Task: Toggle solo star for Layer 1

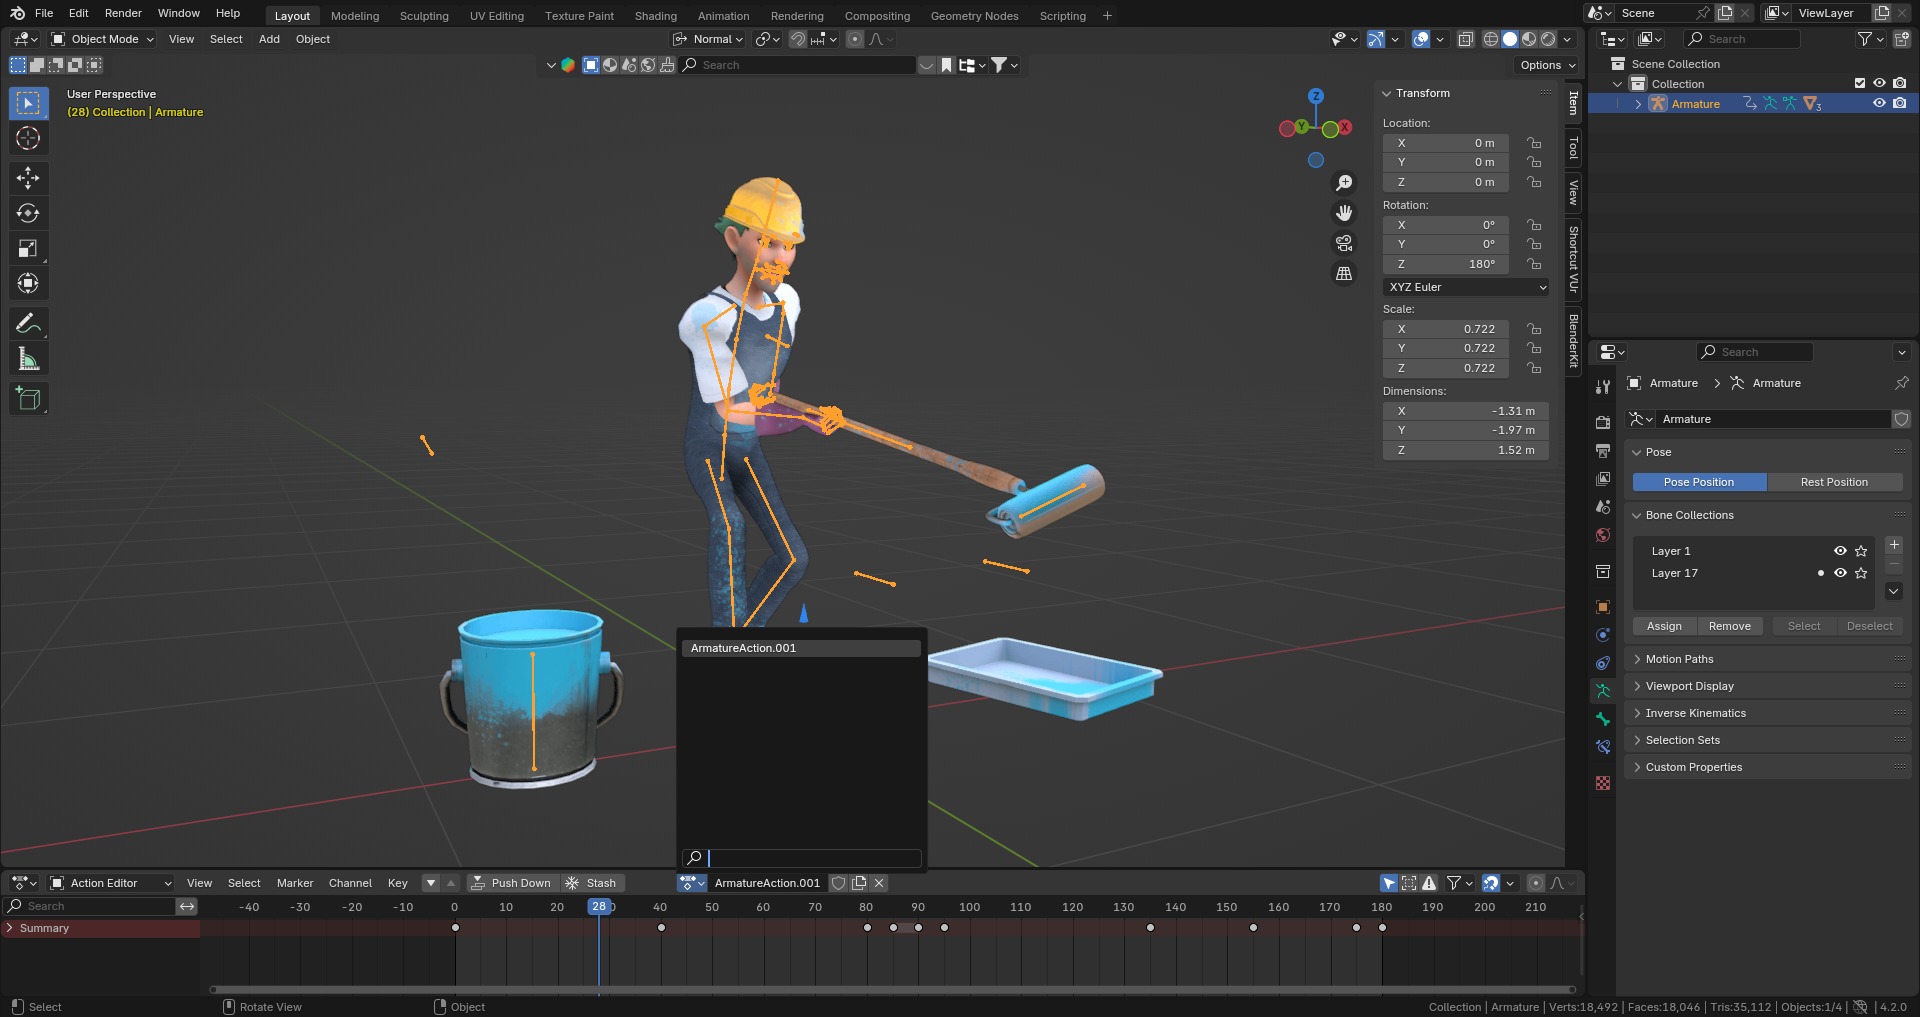Action: click(x=1861, y=551)
